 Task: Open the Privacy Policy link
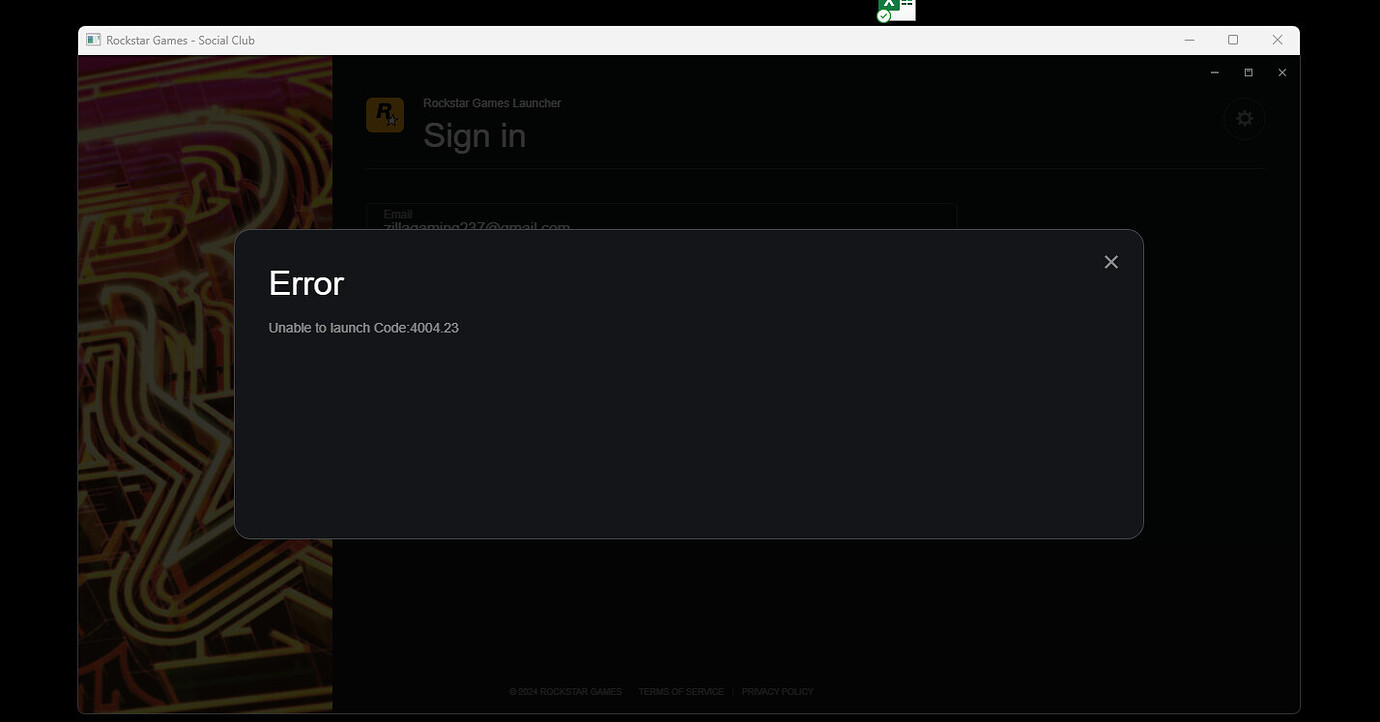point(777,691)
